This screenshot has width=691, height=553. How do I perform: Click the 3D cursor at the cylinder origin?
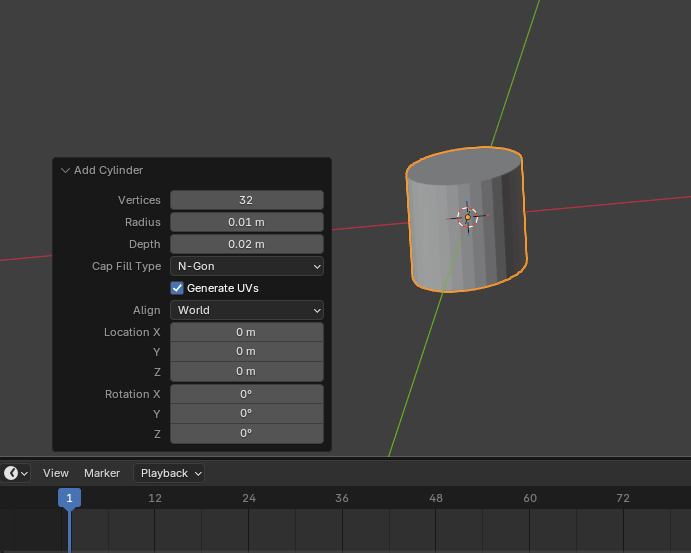[468, 217]
